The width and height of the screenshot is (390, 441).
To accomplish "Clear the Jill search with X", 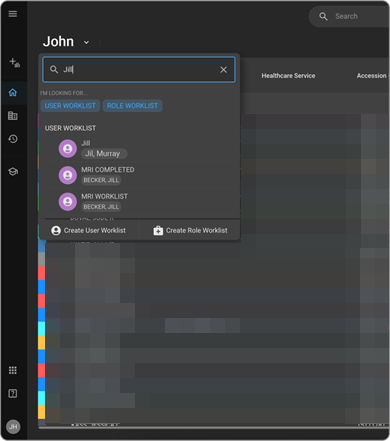I will tap(223, 70).
